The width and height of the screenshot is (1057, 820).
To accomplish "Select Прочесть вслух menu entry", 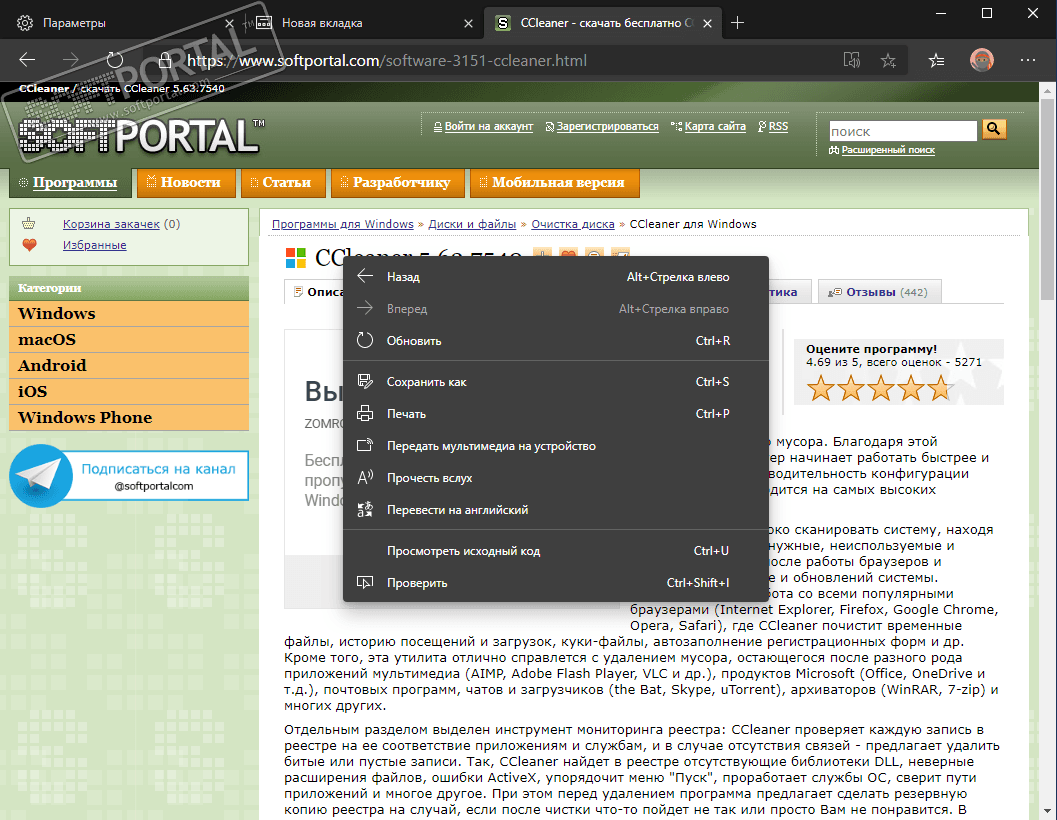I will tap(556, 477).
